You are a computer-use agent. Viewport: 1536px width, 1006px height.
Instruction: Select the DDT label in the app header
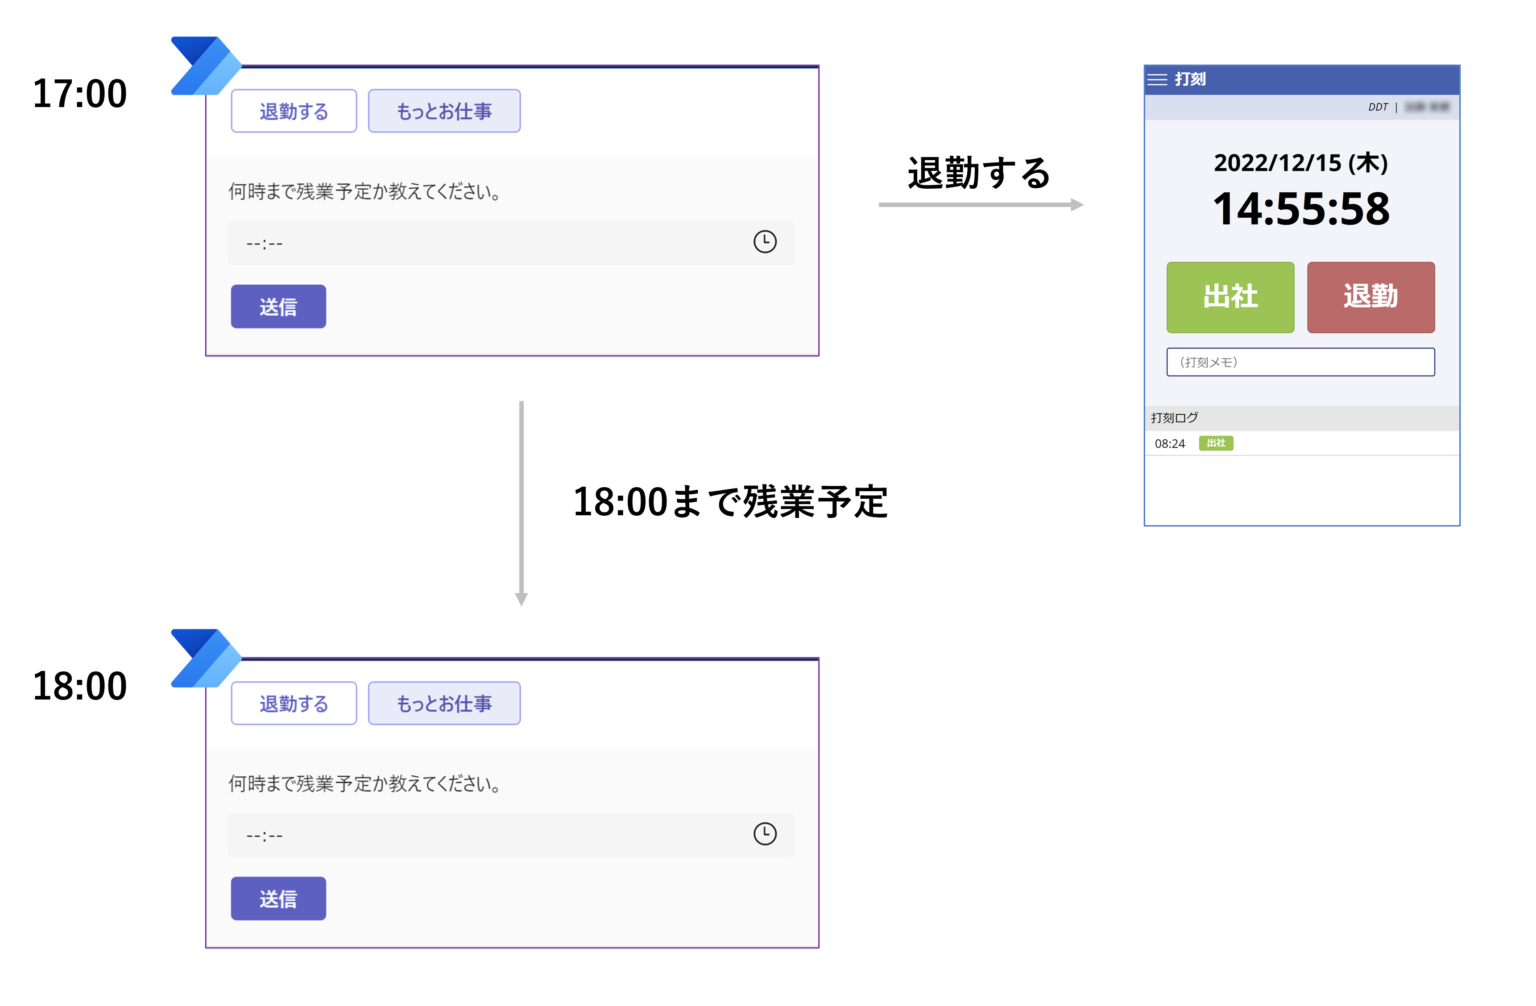pos(1376,106)
